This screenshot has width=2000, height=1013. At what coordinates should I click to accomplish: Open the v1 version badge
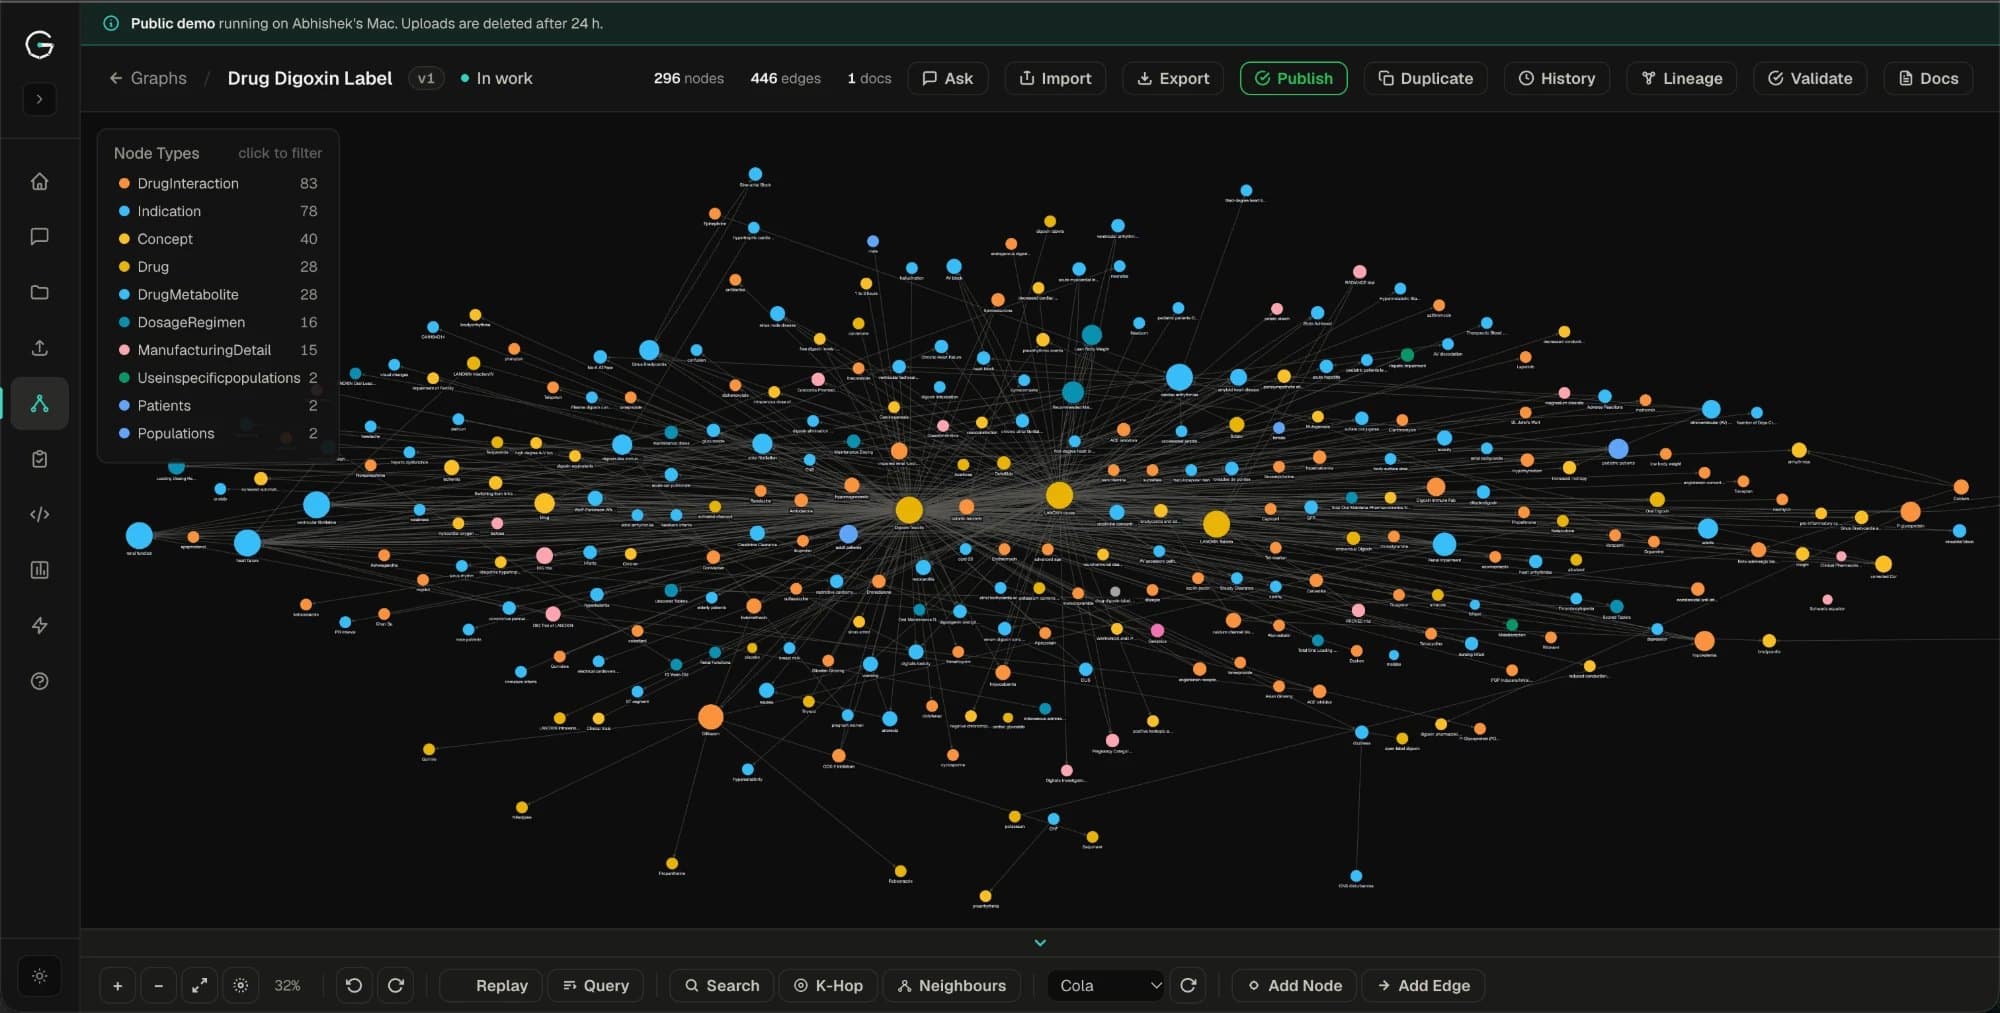pos(426,78)
